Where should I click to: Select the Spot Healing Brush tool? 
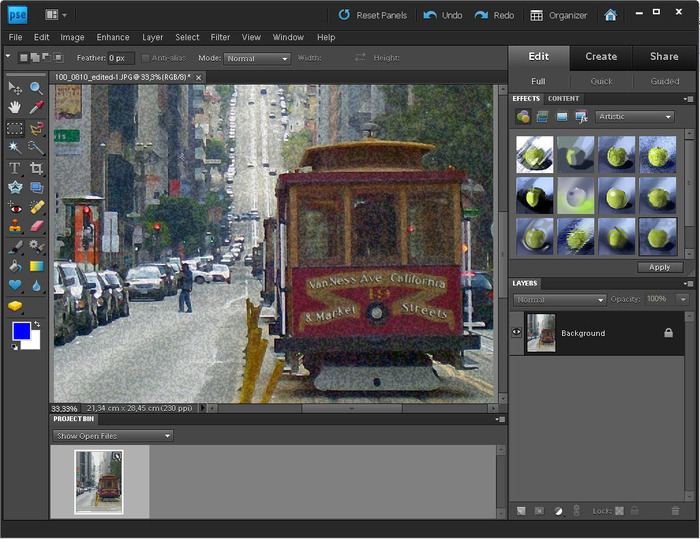click(36, 208)
